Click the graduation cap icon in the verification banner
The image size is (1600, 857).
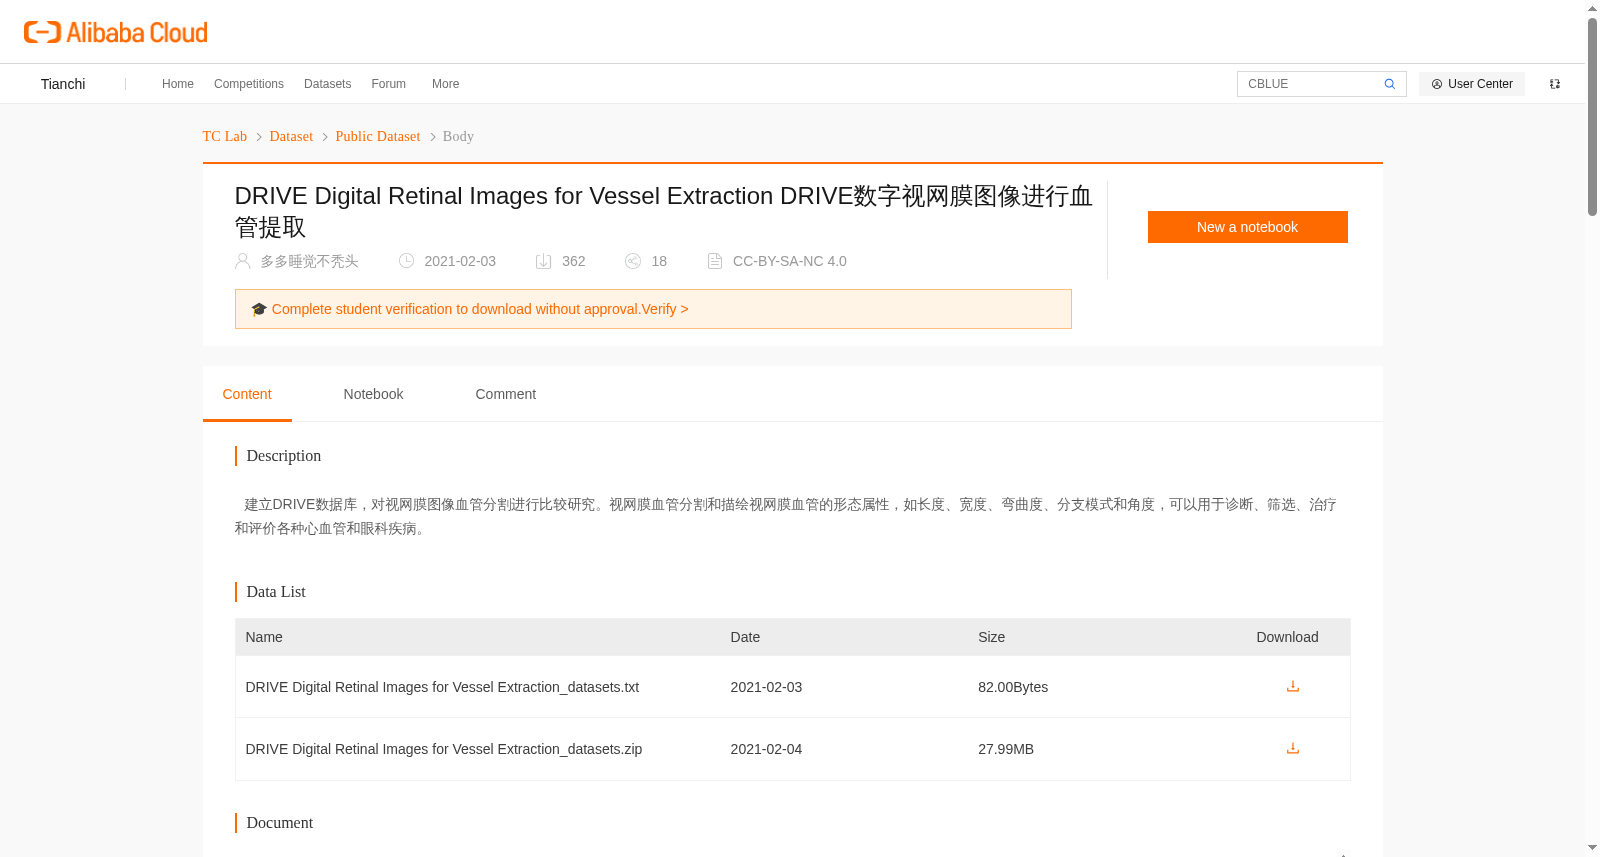259,309
